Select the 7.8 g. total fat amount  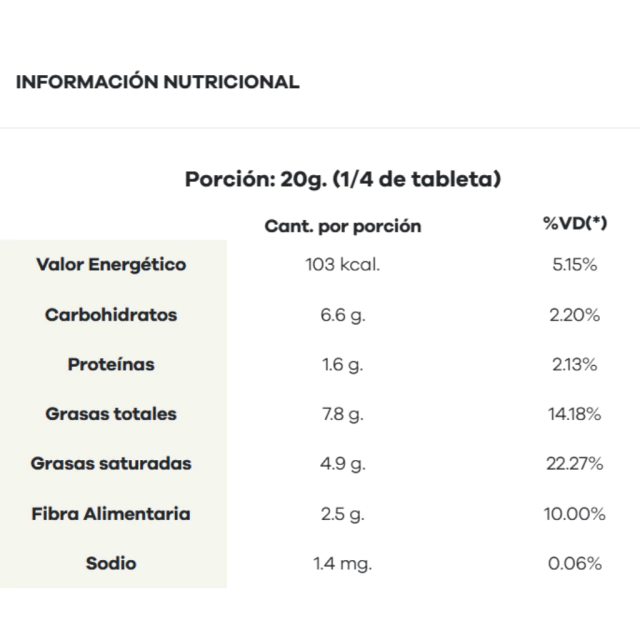(x=343, y=414)
